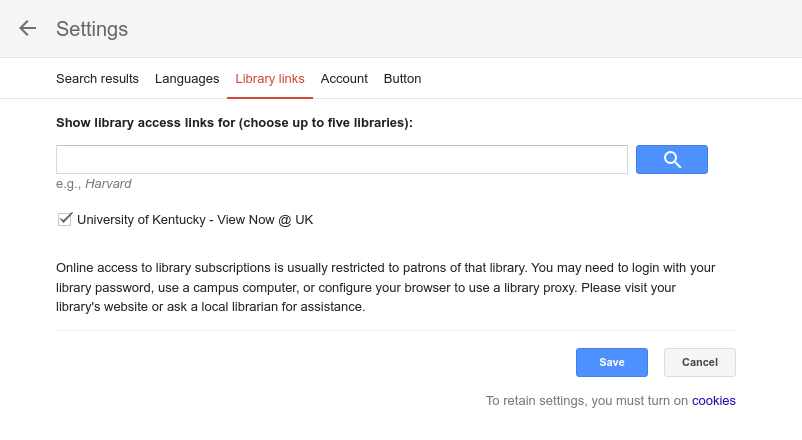Go to the Account tab
Screen dimensions: 802x440
pos(344,79)
